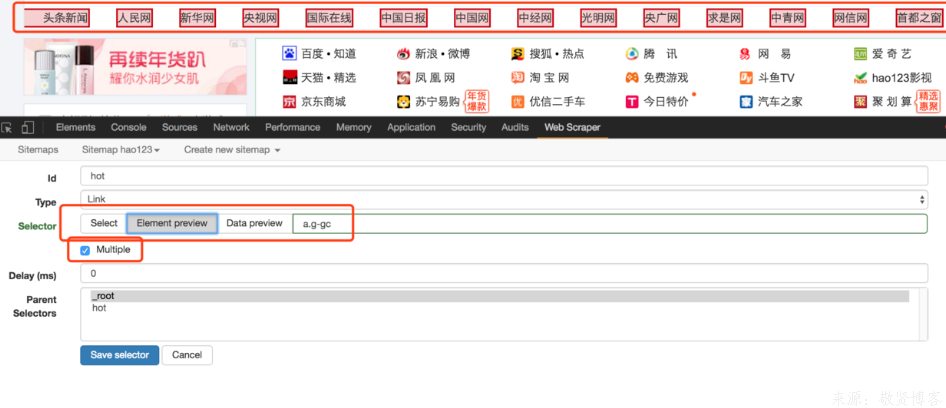Select _root in Parent Selectors list
The width and height of the screenshot is (946, 408).
point(500,296)
